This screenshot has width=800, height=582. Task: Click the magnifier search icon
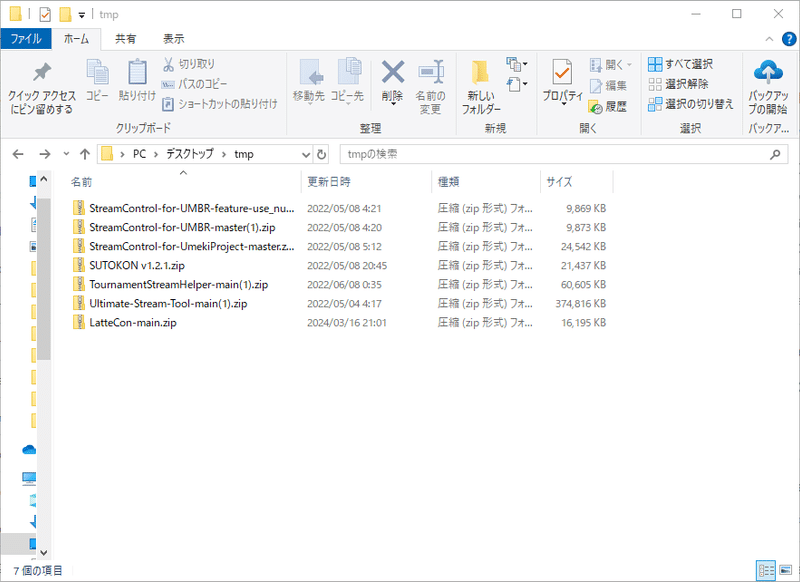tap(775, 154)
